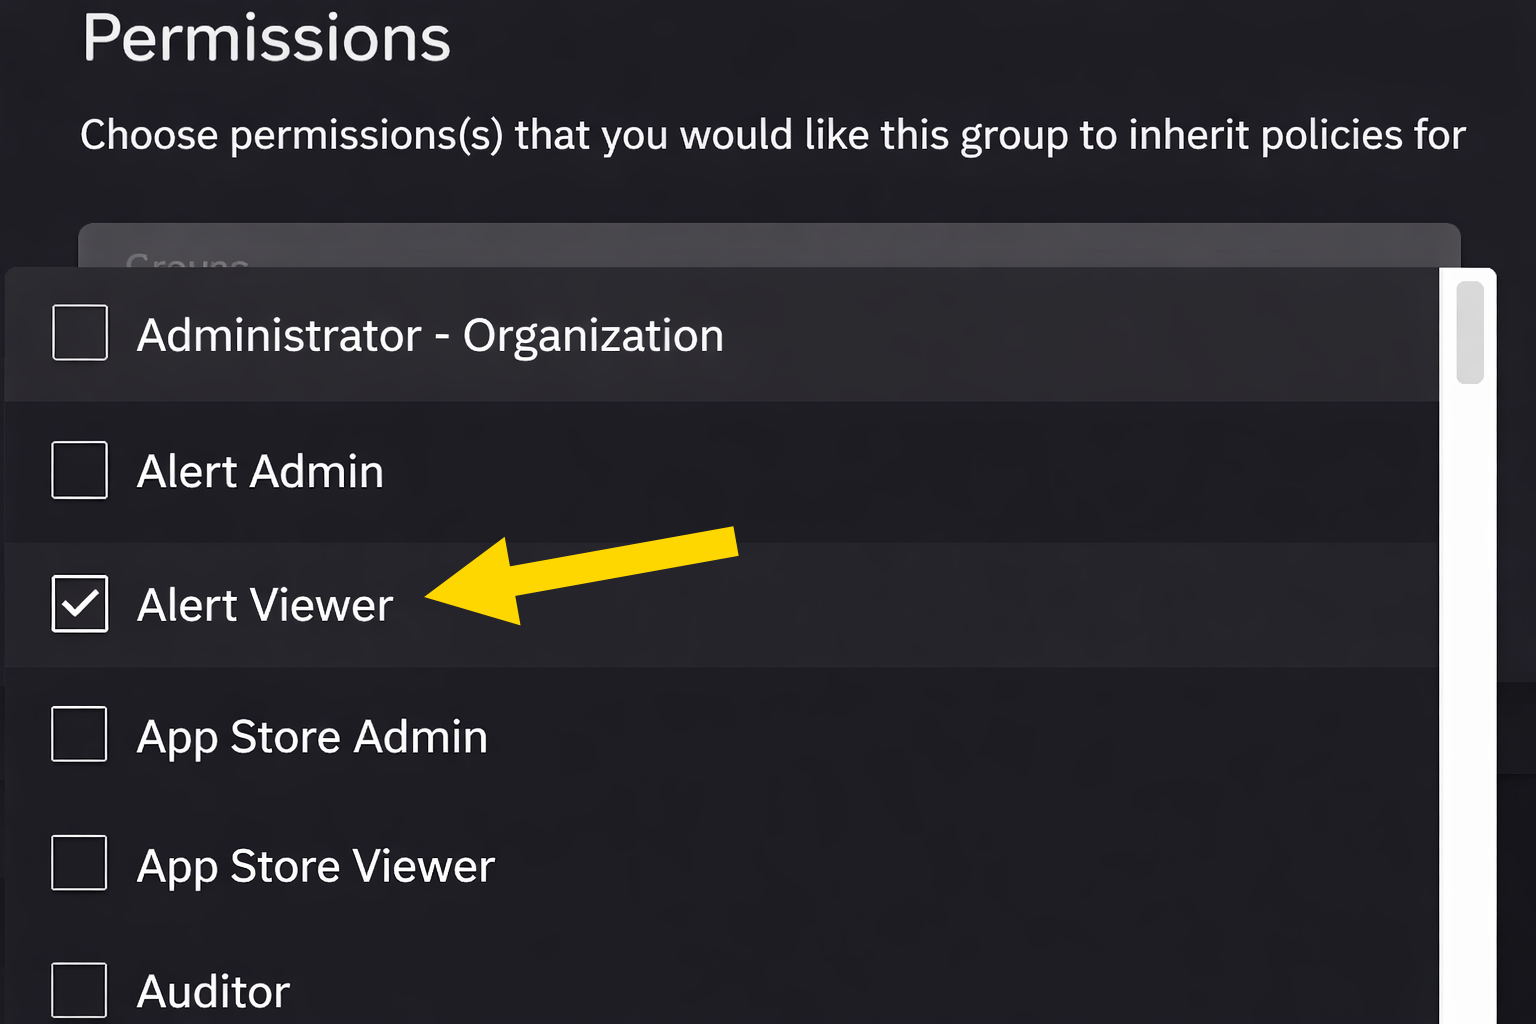Screen dimensions: 1536x1024
Task: Select the App Store Viewer label
Action: (x=316, y=866)
